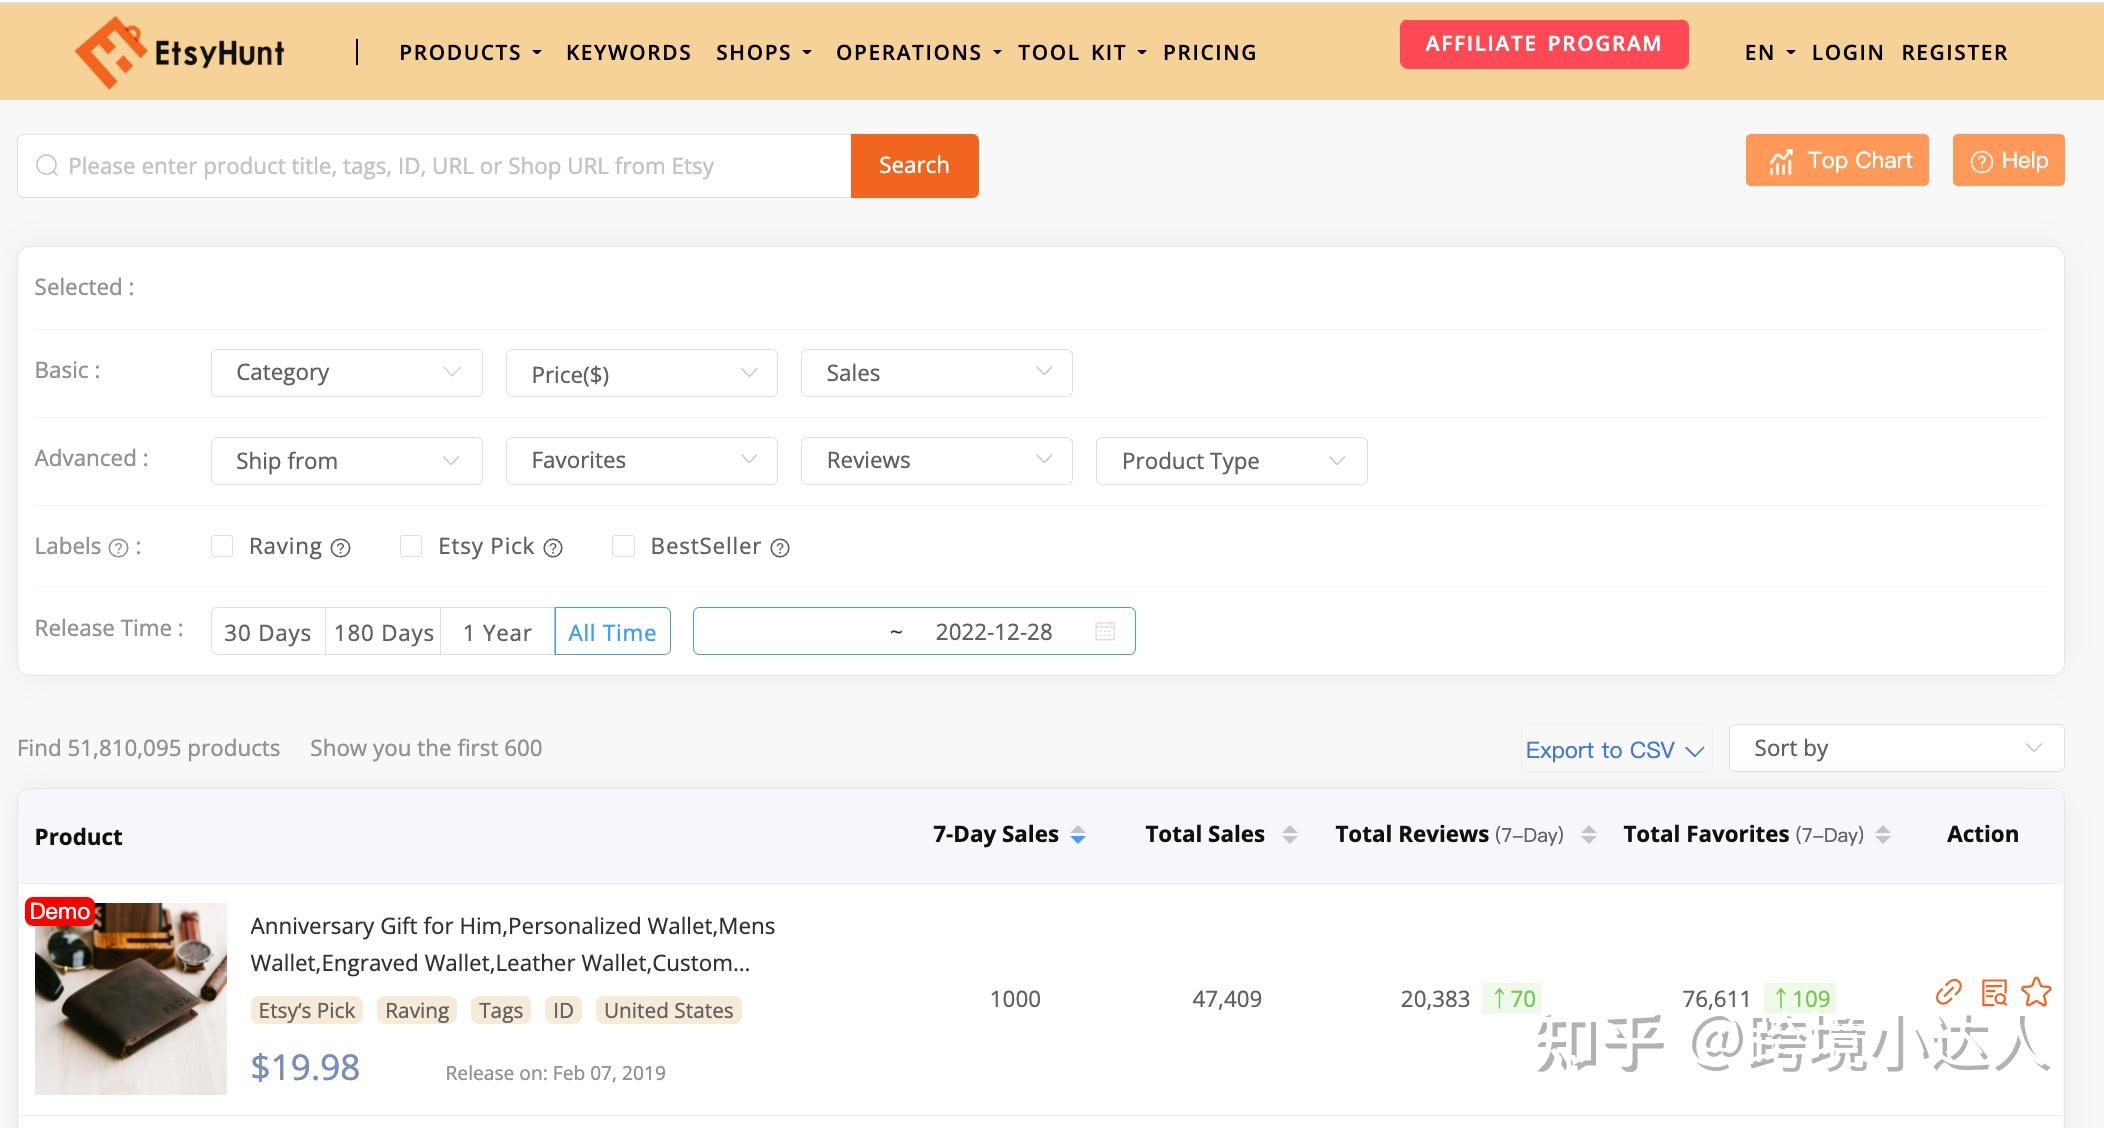
Task: Expand the Product Type dropdown
Action: tap(1231, 461)
